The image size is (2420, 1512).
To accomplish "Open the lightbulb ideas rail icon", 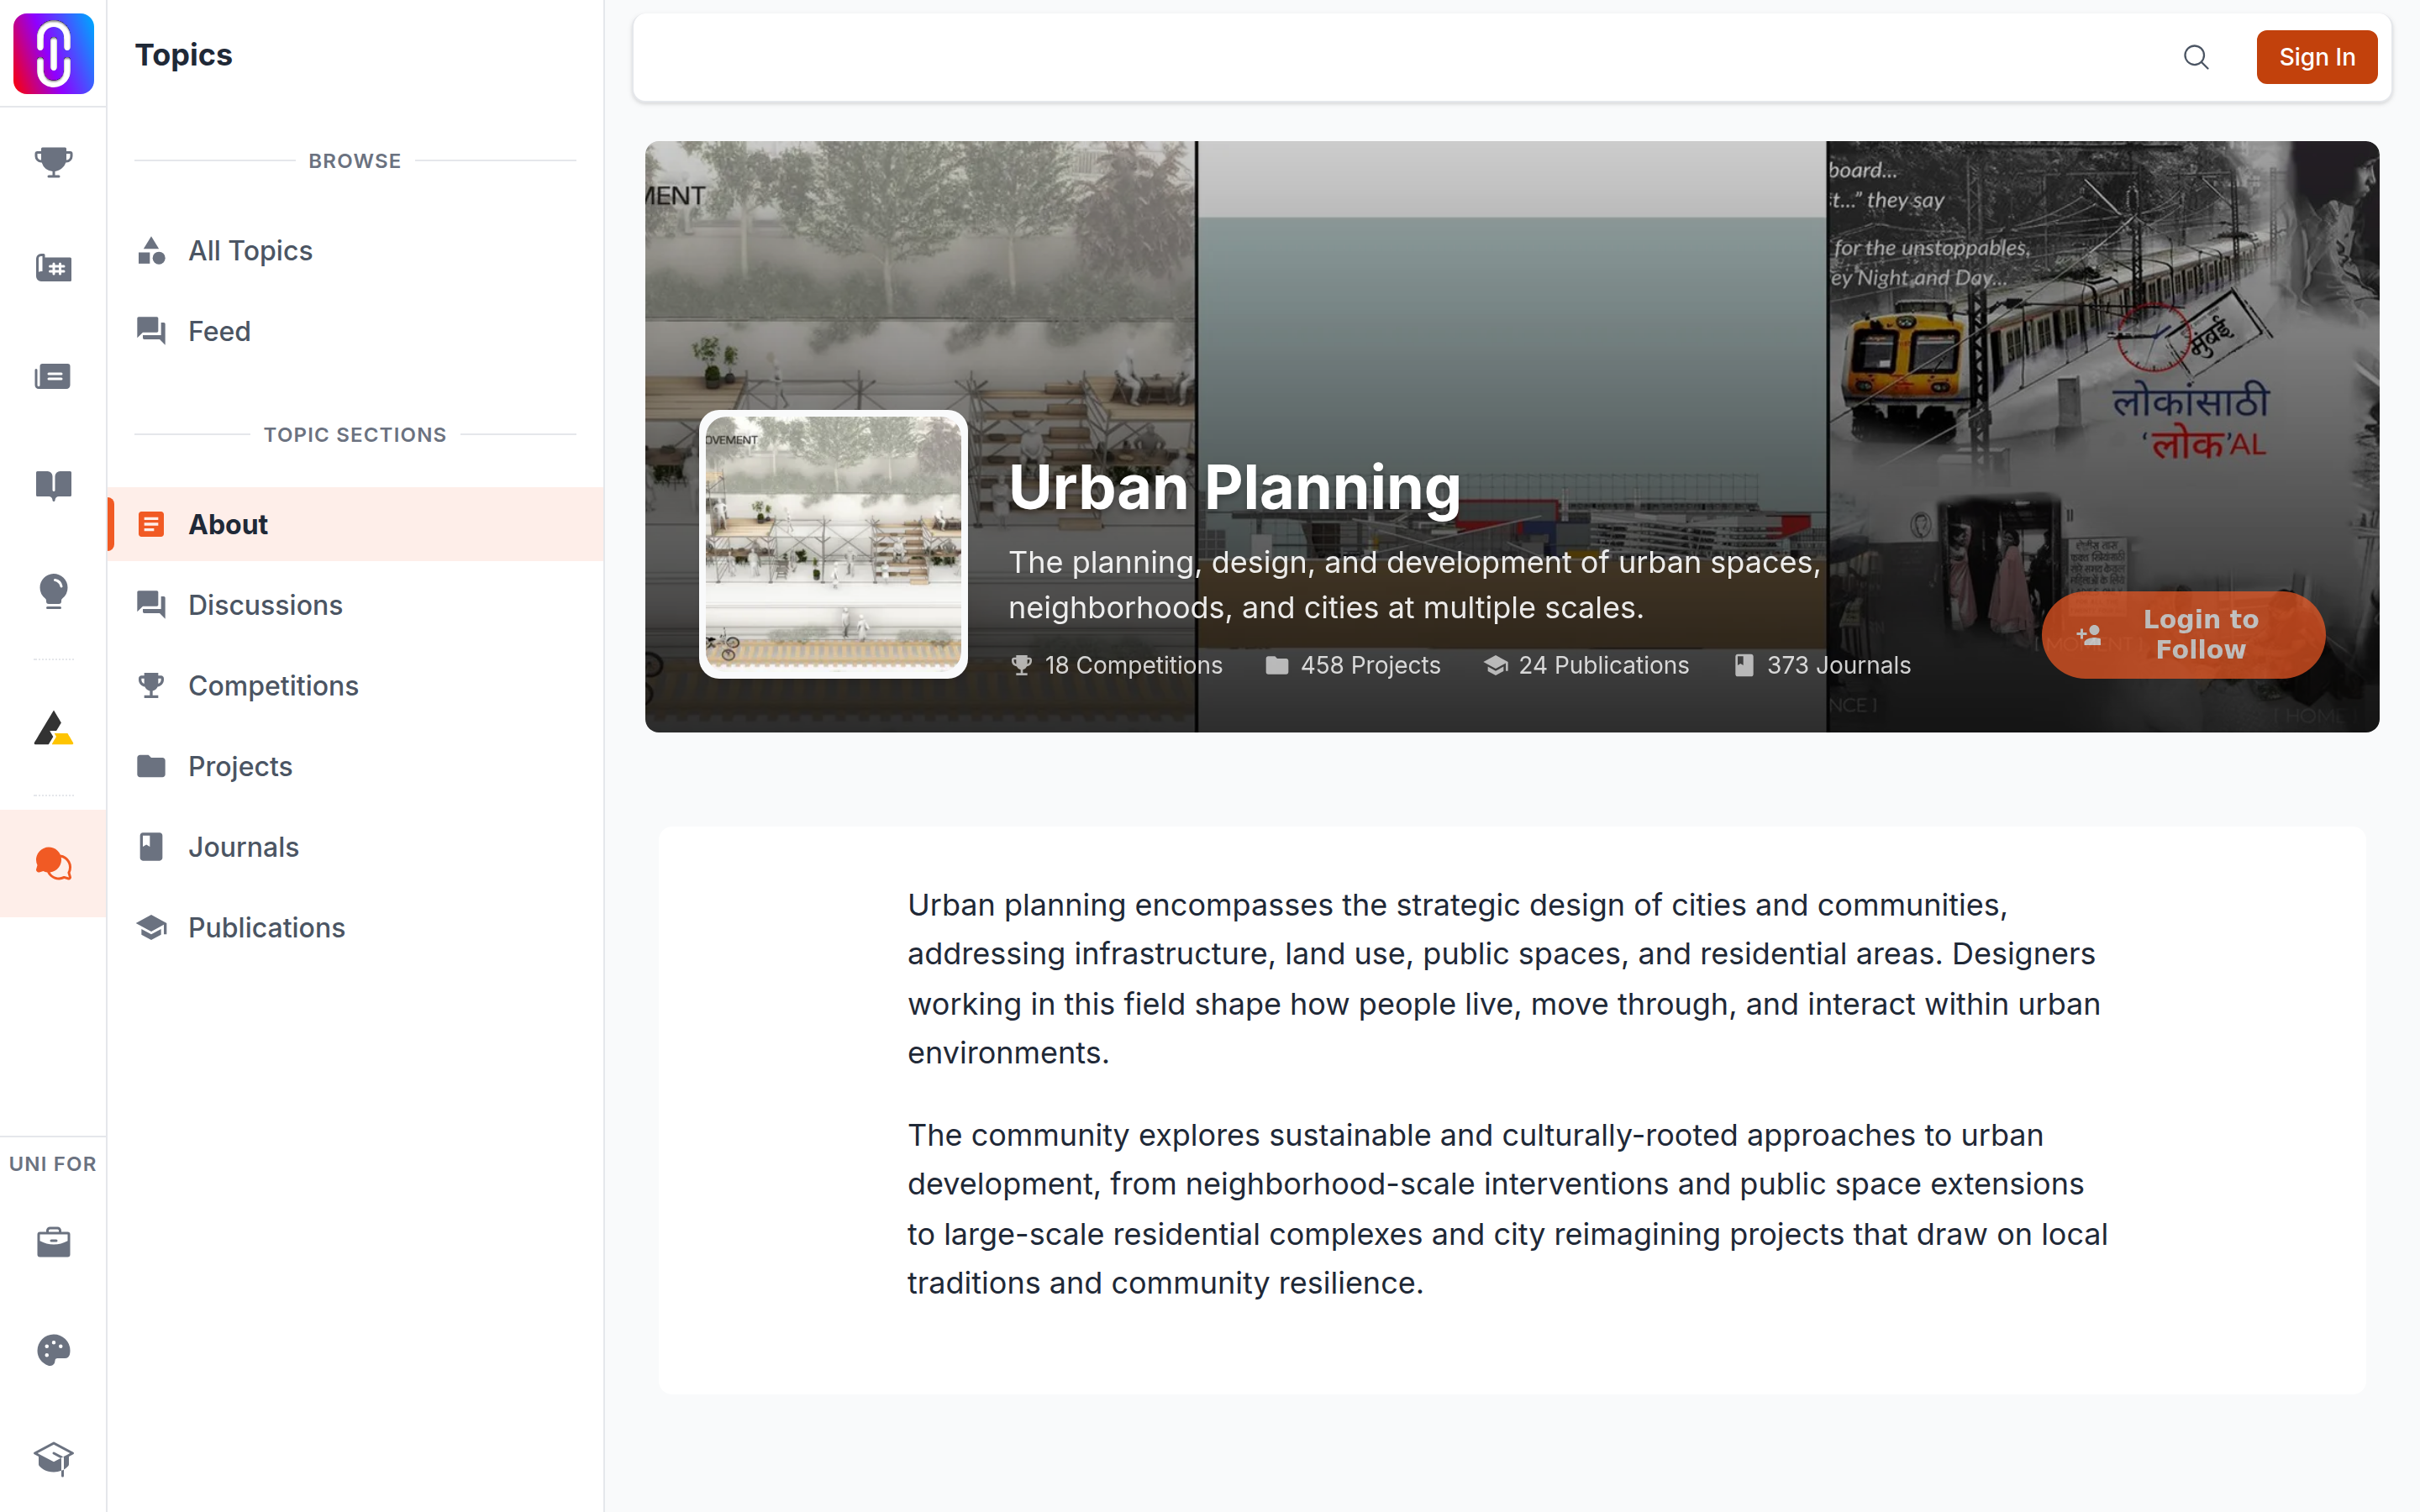I will click(x=53, y=591).
